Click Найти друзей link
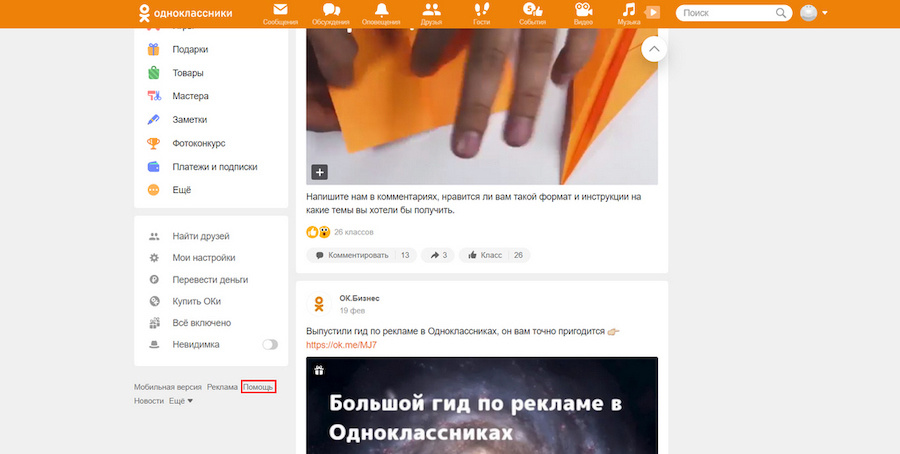 201,236
